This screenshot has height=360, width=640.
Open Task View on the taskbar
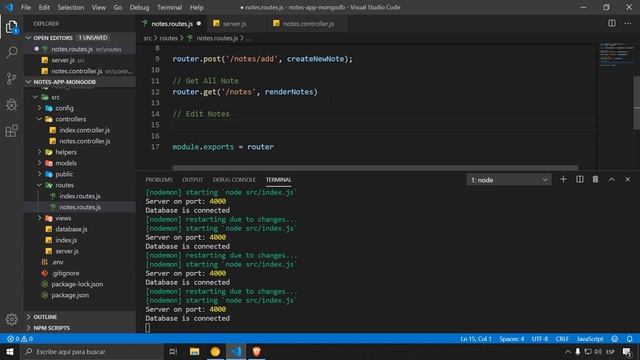point(173,351)
